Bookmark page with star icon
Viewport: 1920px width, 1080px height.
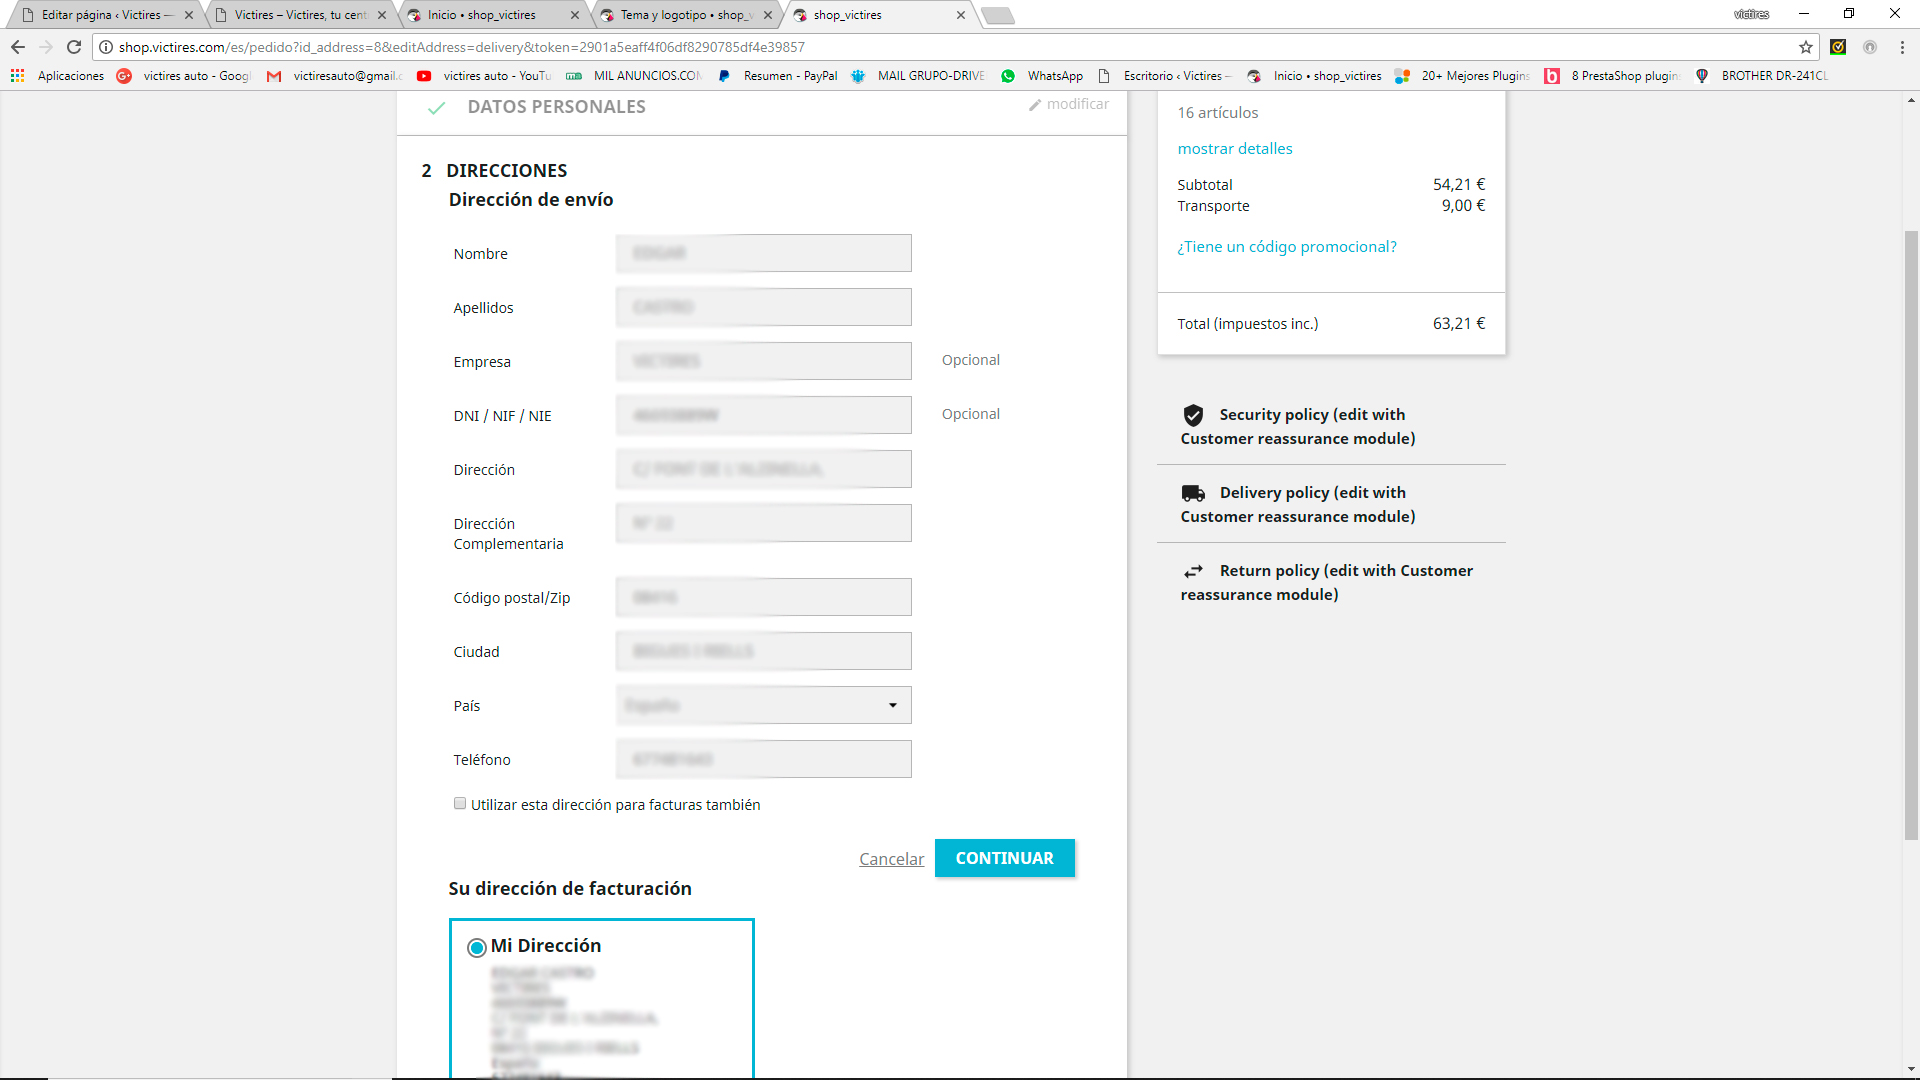point(1805,47)
